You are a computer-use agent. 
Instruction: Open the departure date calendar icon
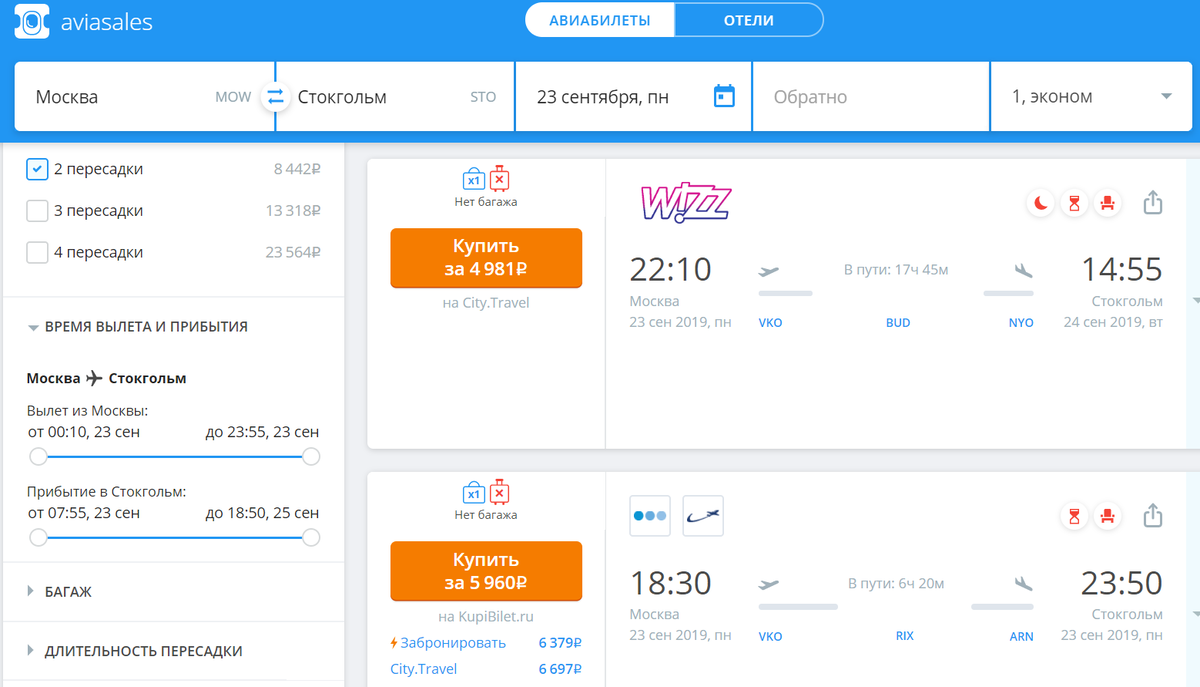pyautogui.click(x=724, y=96)
